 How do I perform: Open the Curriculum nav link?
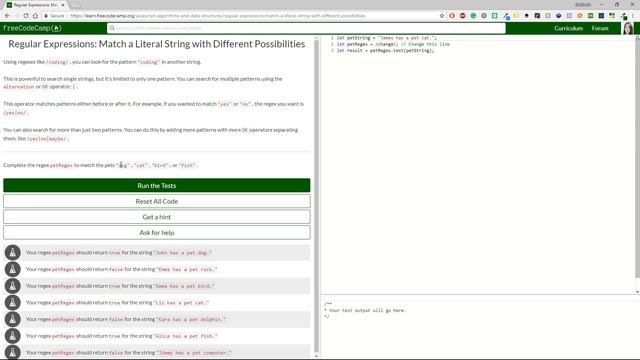(x=568, y=28)
